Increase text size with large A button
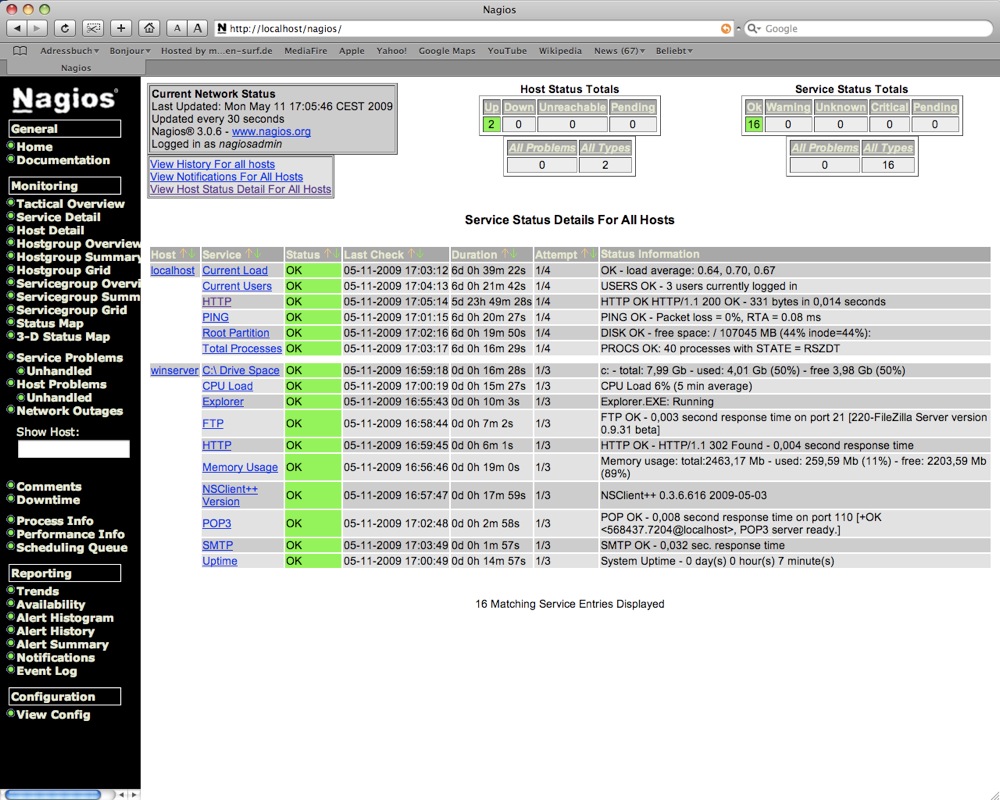The image size is (1000, 800). point(198,28)
